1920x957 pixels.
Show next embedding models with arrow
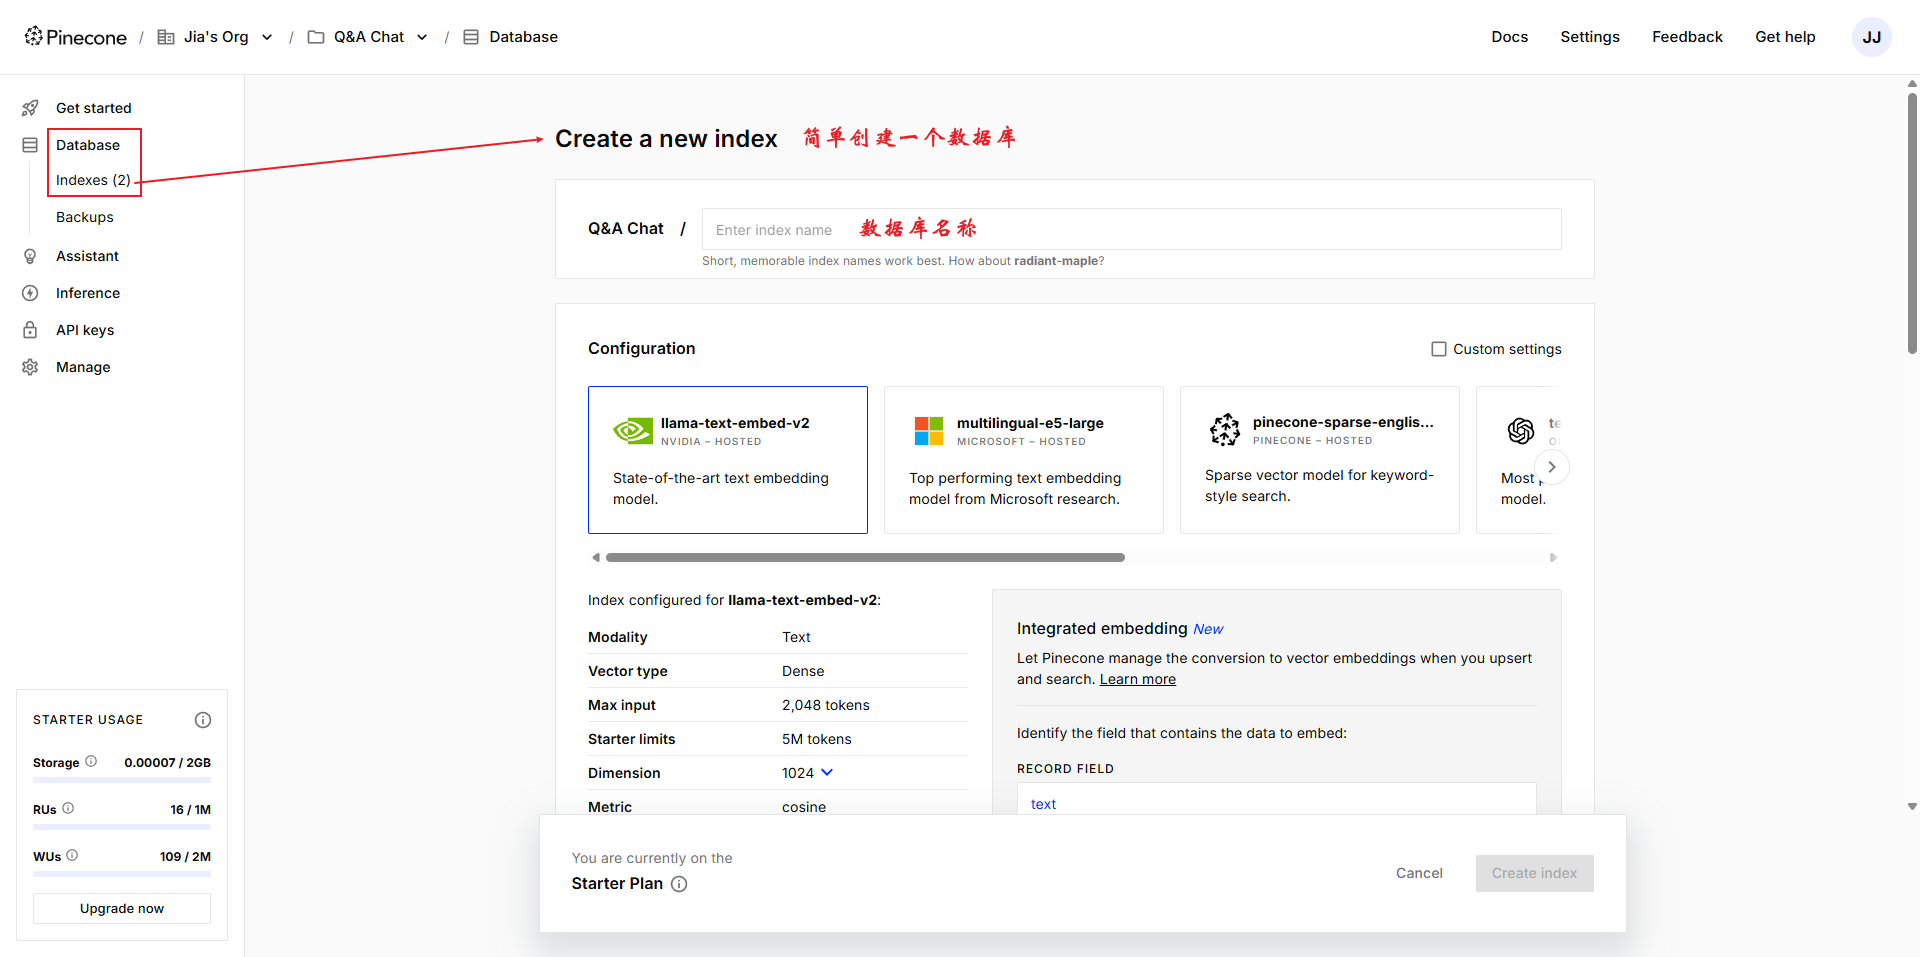coord(1552,467)
